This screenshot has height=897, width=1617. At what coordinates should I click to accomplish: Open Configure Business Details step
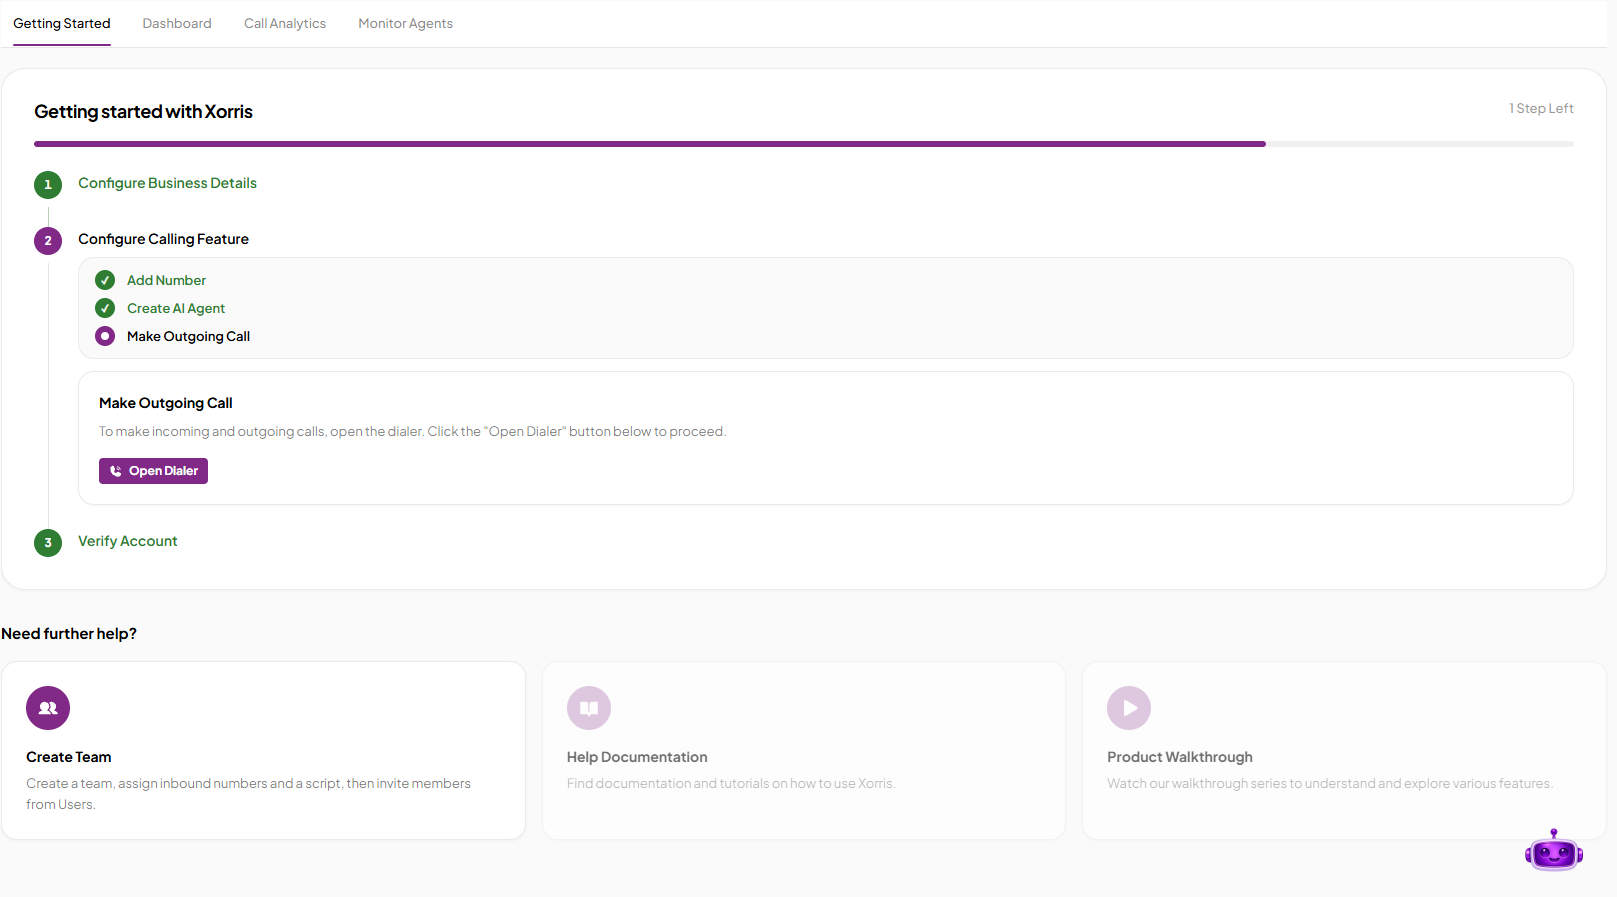(x=167, y=183)
